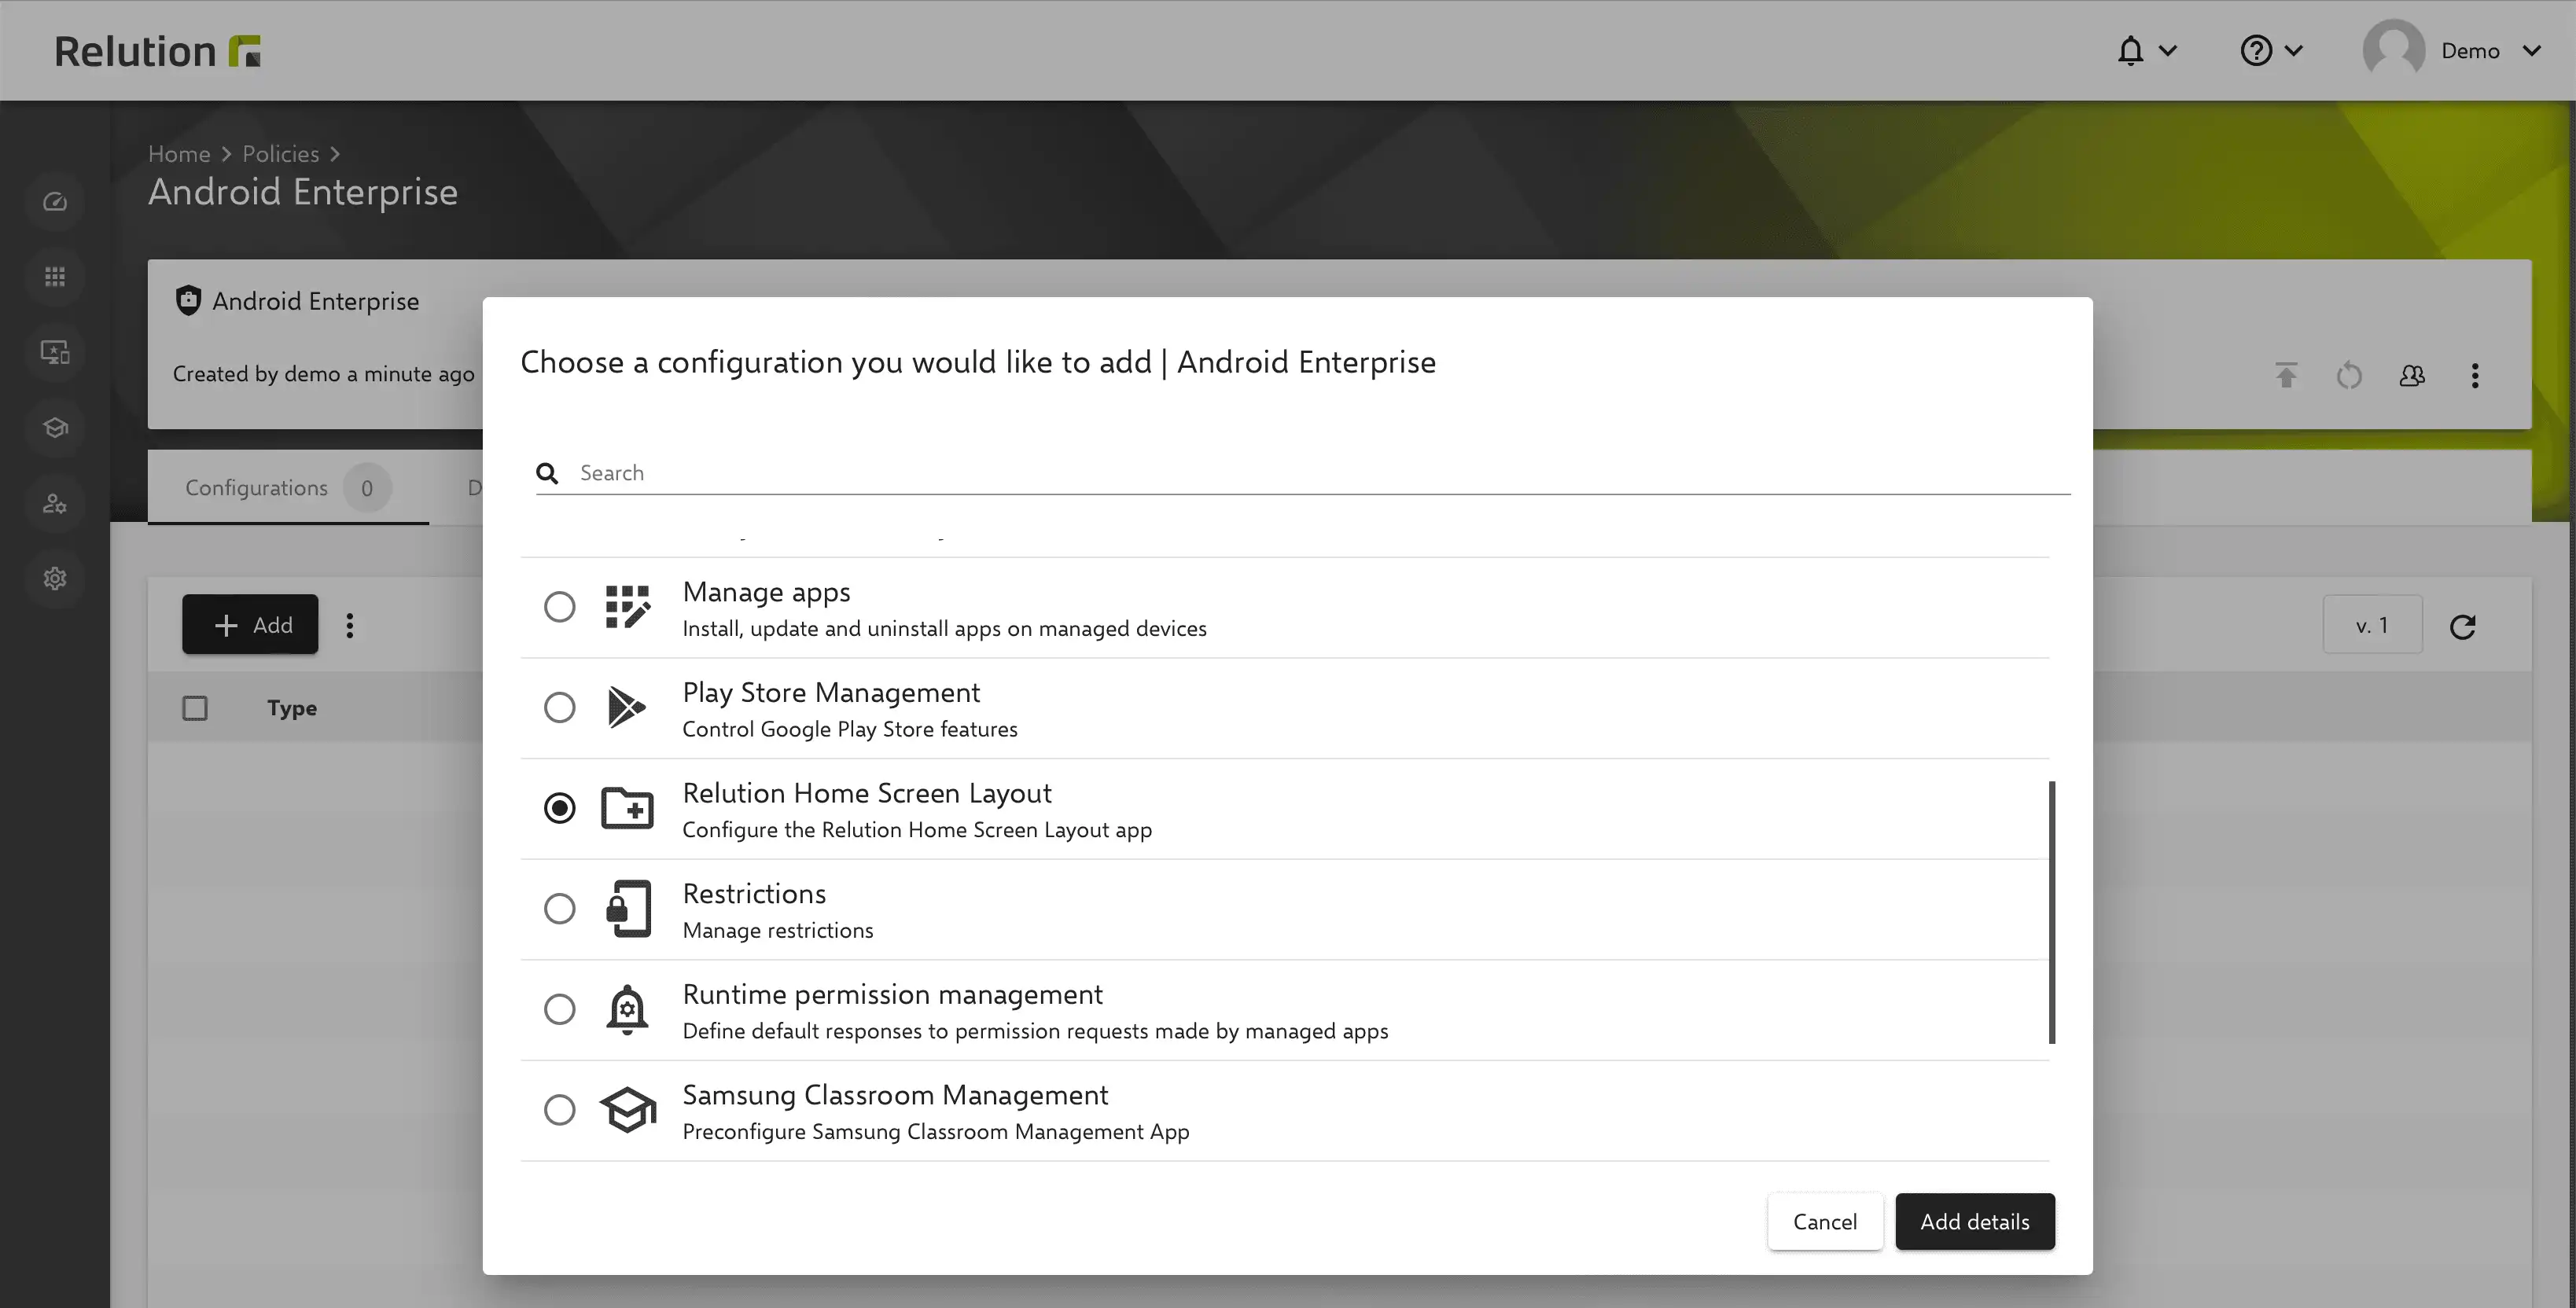Click the Samsung Classroom Management cap icon

628,1109
